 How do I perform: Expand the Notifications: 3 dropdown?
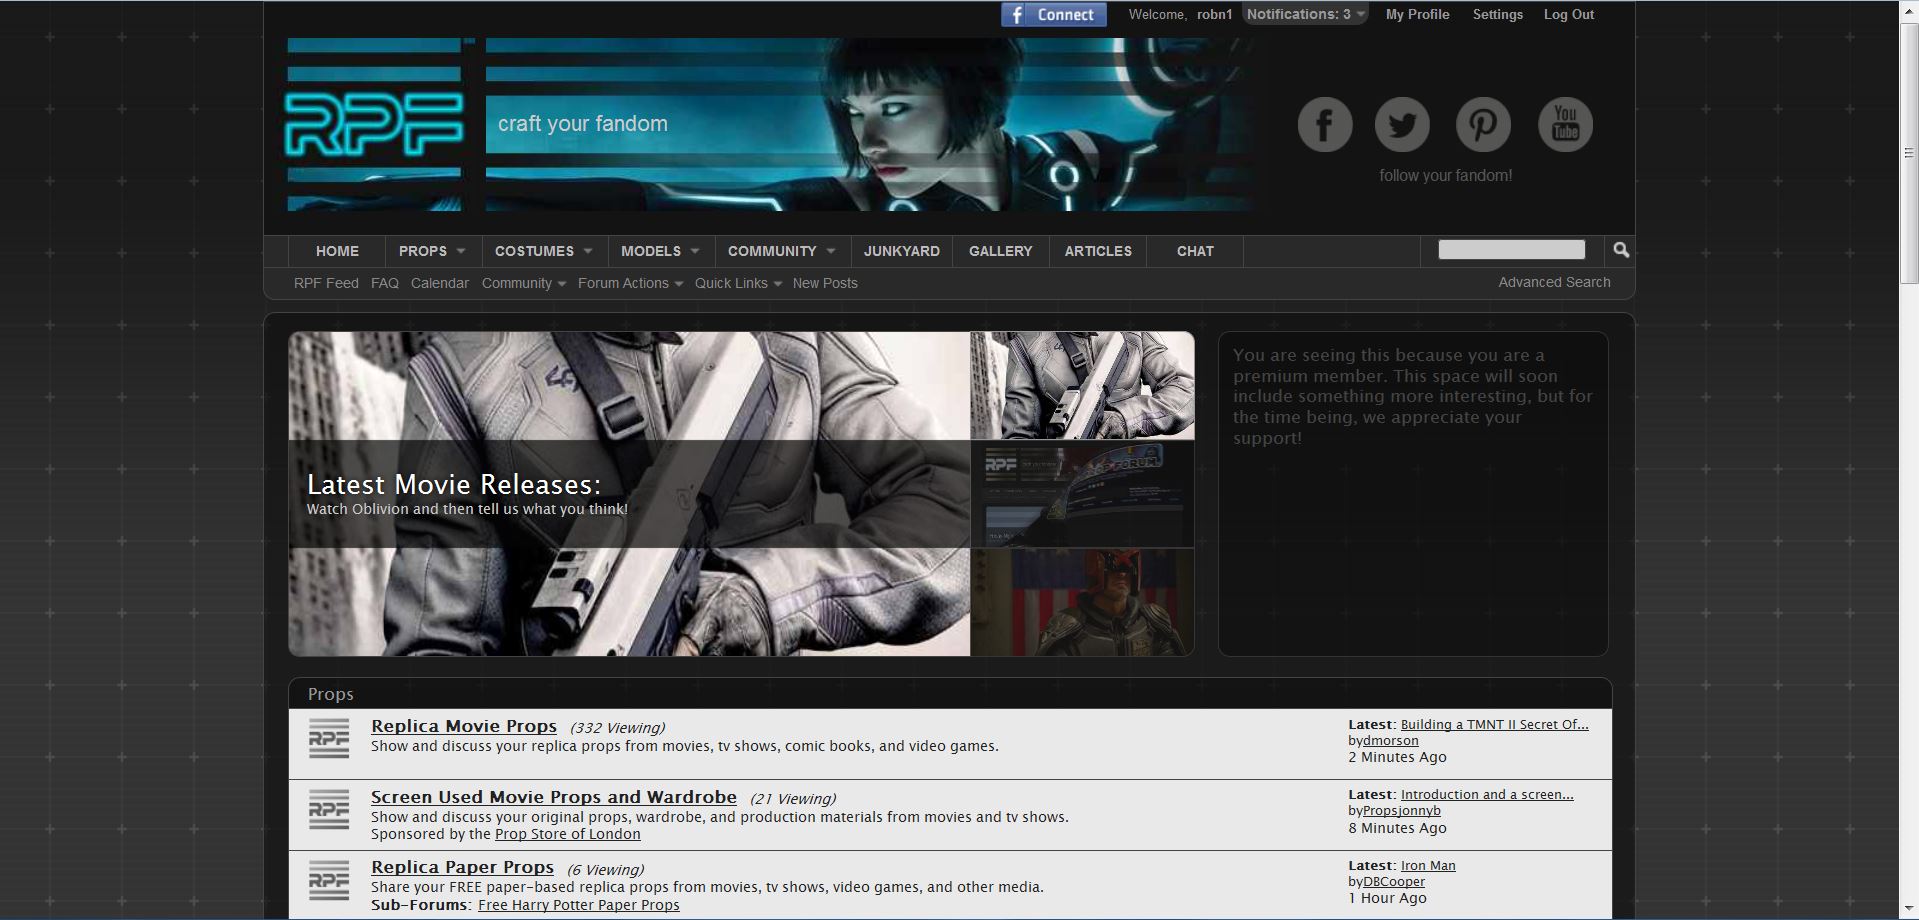(1305, 14)
